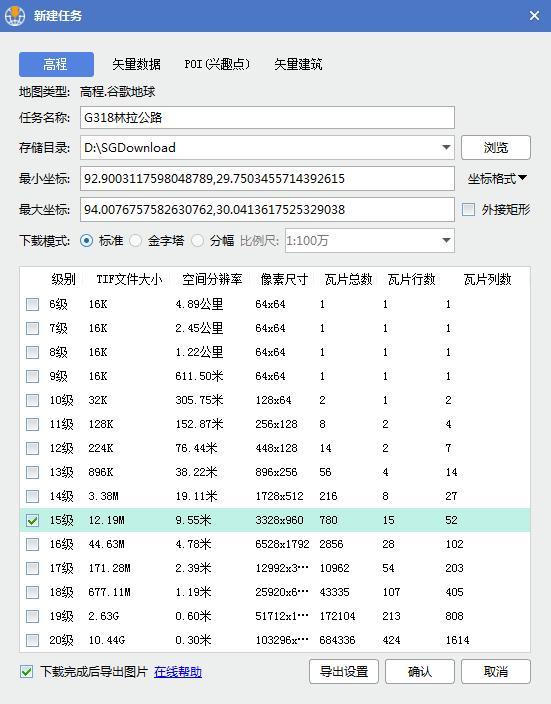Viewport: 551px width, 704px height.
Task: Check the 13级 level checkbox
Action: [32, 472]
